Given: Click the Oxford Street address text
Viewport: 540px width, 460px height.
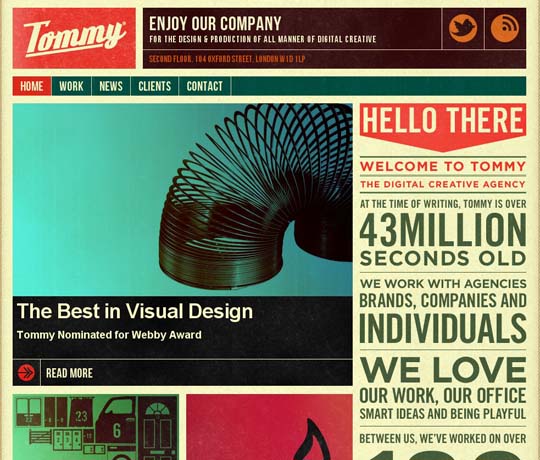Looking at the screenshot, I should (x=227, y=59).
